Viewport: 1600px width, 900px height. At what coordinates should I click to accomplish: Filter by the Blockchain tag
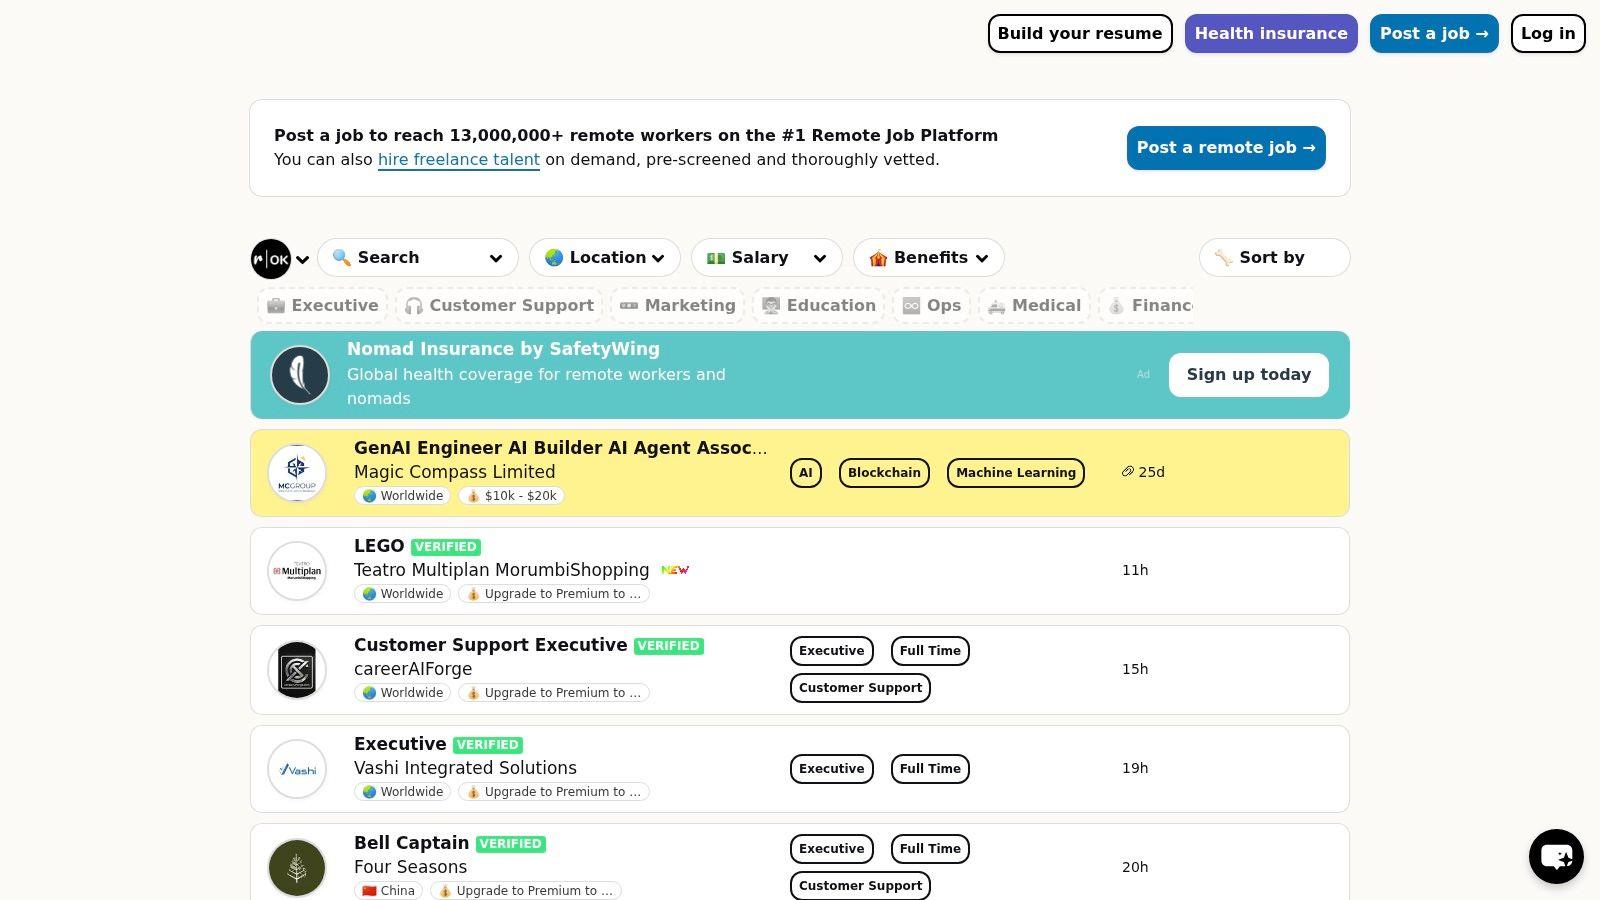click(884, 473)
